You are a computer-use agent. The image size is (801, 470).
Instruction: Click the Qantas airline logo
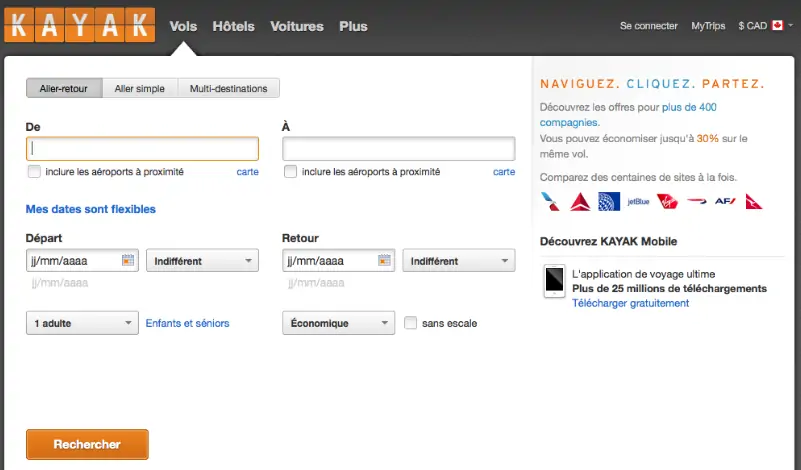[x=754, y=202]
